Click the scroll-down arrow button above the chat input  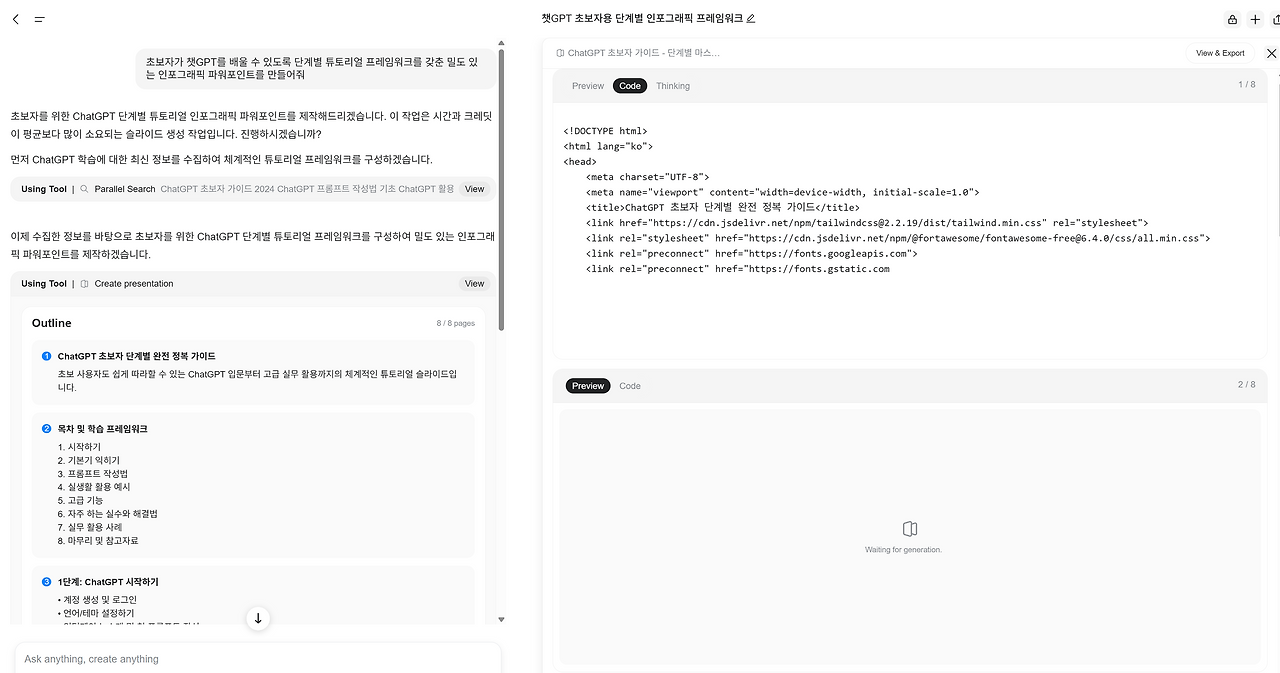click(x=258, y=618)
